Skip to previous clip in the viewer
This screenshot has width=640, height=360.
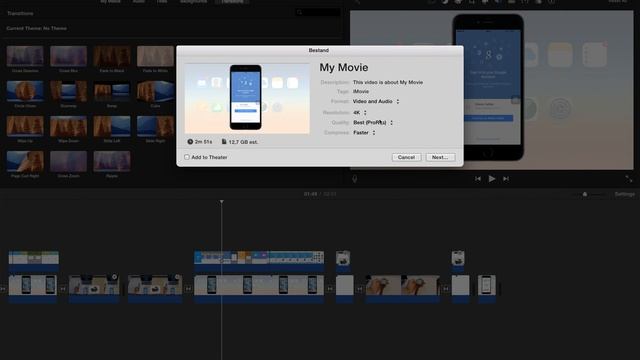click(x=478, y=179)
